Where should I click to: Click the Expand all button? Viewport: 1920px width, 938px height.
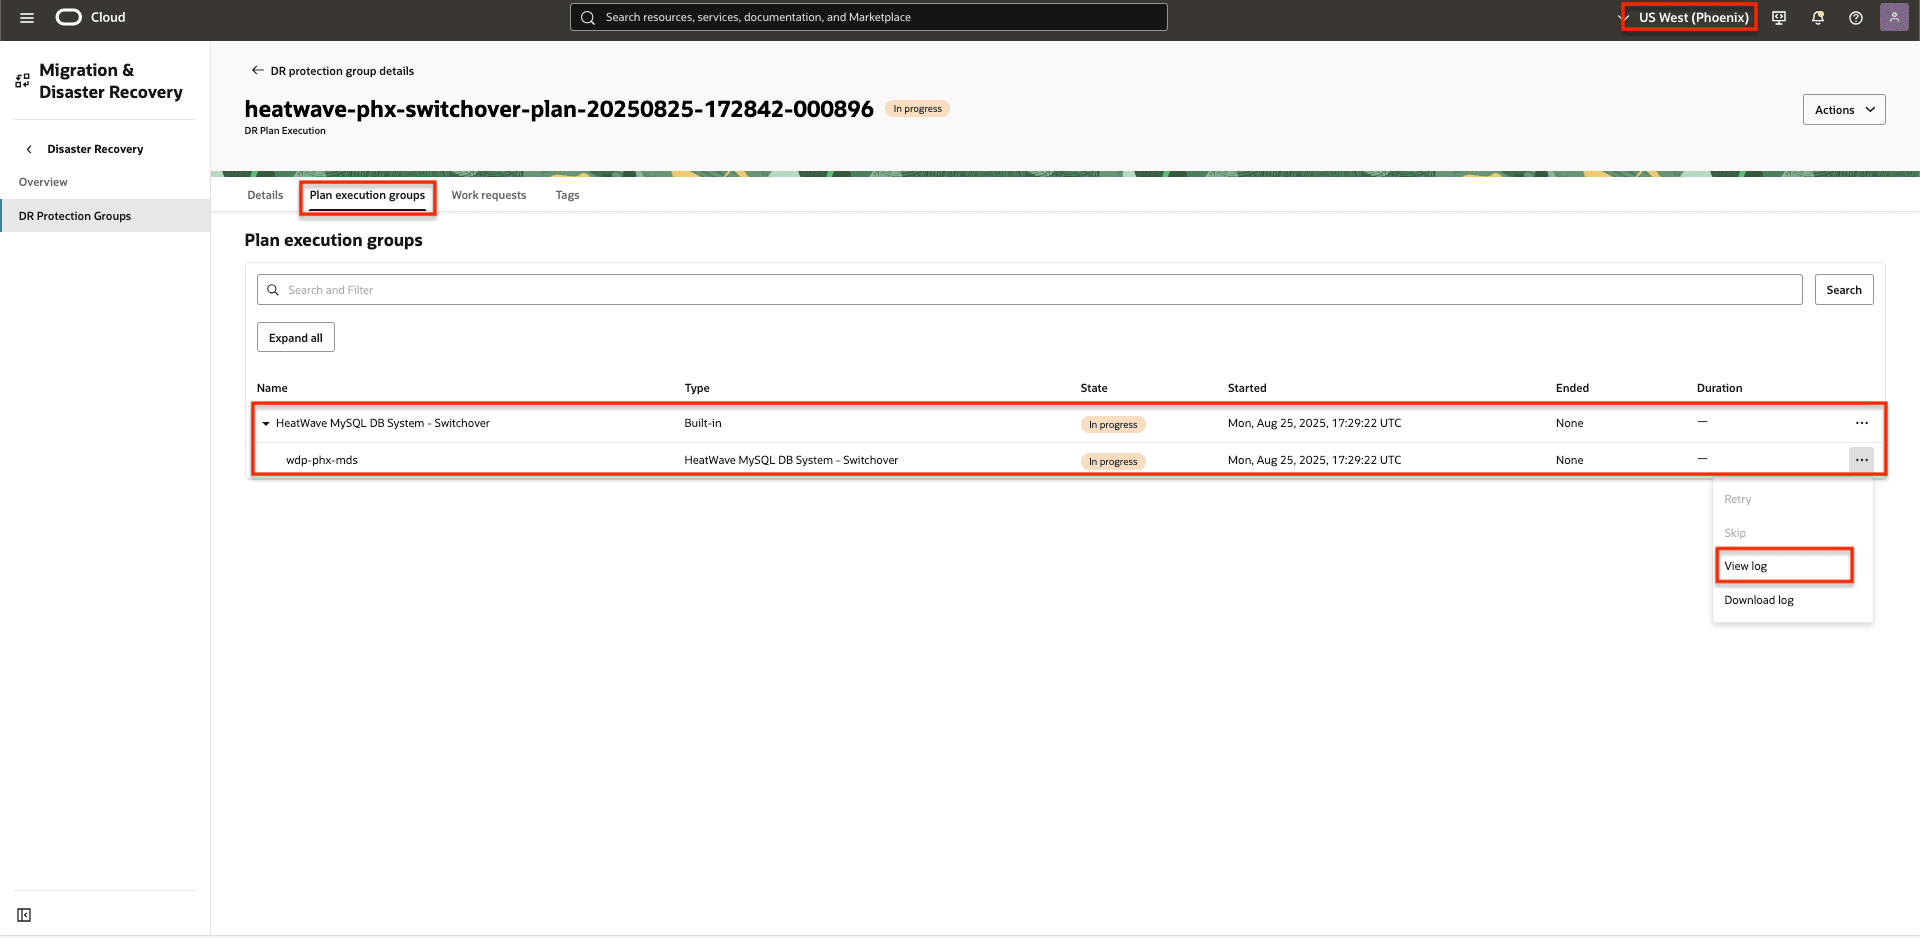(x=296, y=338)
